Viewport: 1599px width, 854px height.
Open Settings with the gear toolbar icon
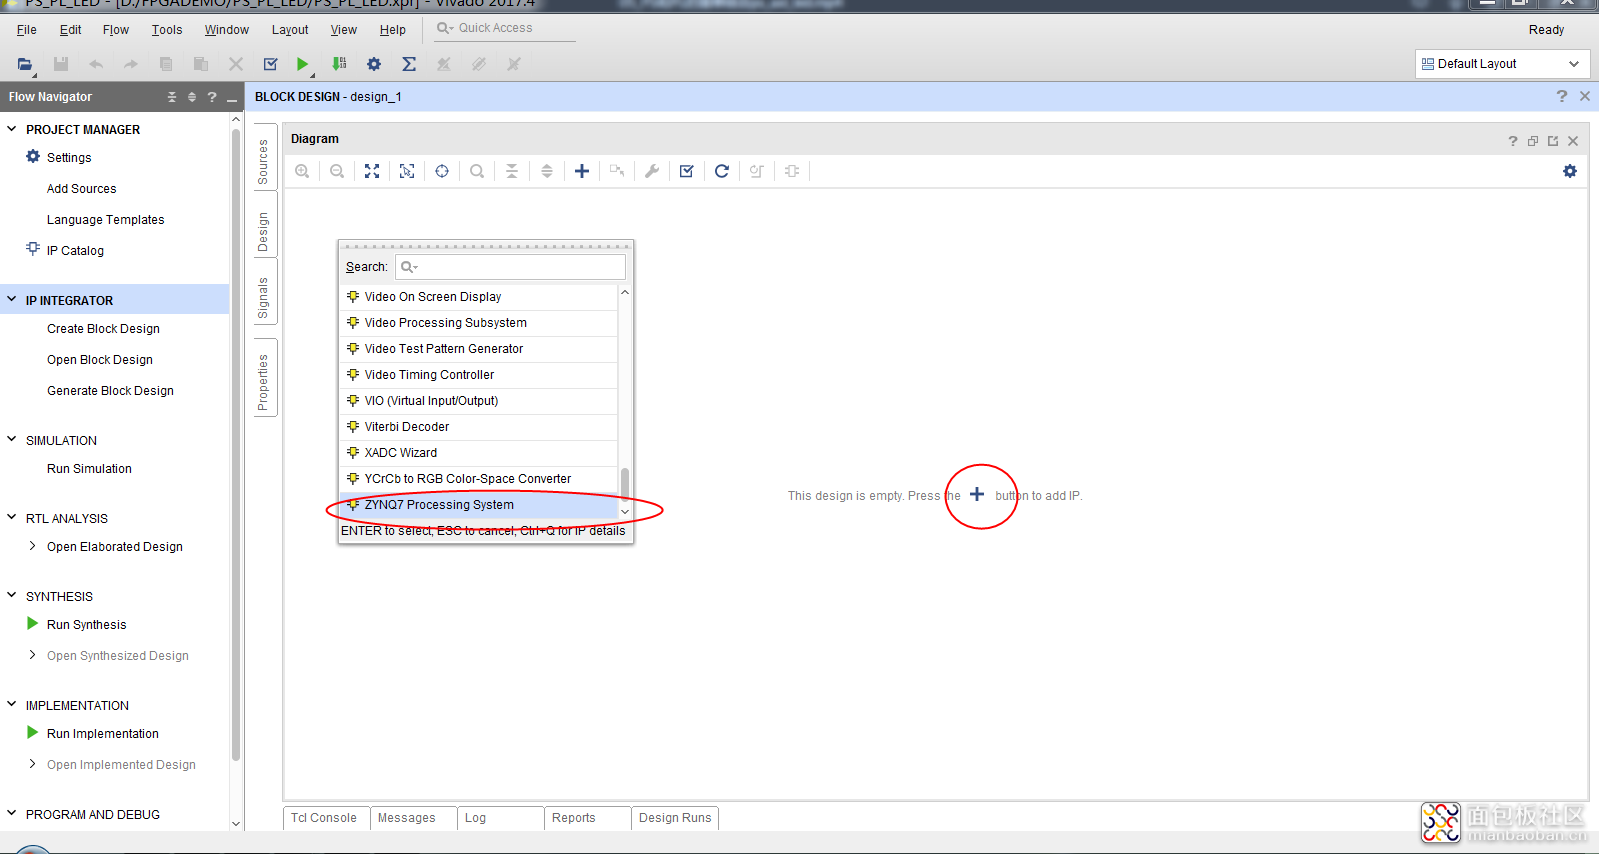(x=374, y=64)
